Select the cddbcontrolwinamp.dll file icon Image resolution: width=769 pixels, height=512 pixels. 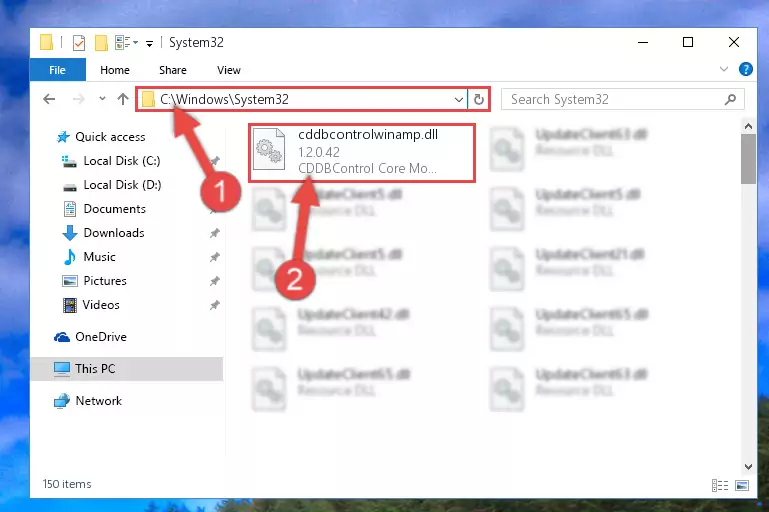pos(269,149)
